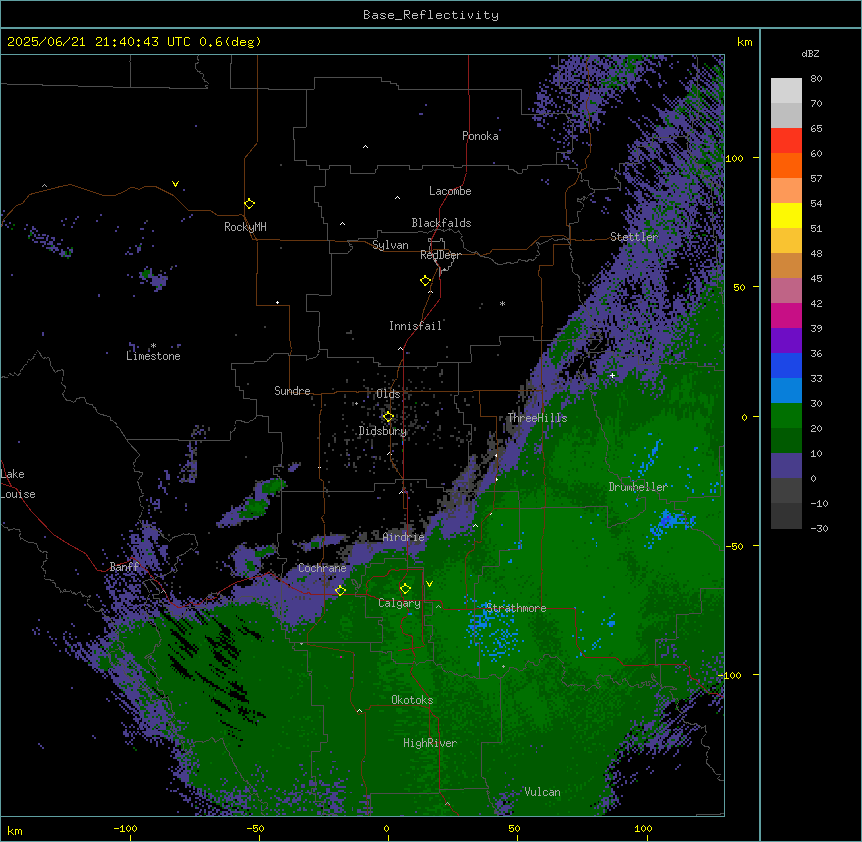Click the yellow station marker above Calgary label

click(x=405, y=589)
